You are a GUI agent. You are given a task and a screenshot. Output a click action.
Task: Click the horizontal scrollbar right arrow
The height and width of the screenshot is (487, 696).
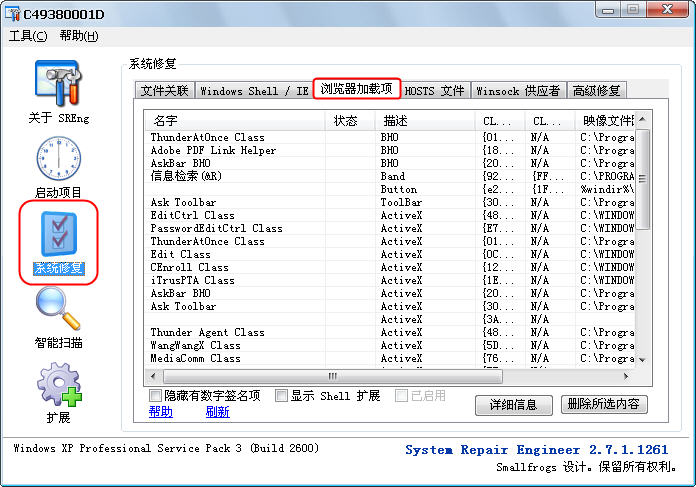[x=626, y=376]
